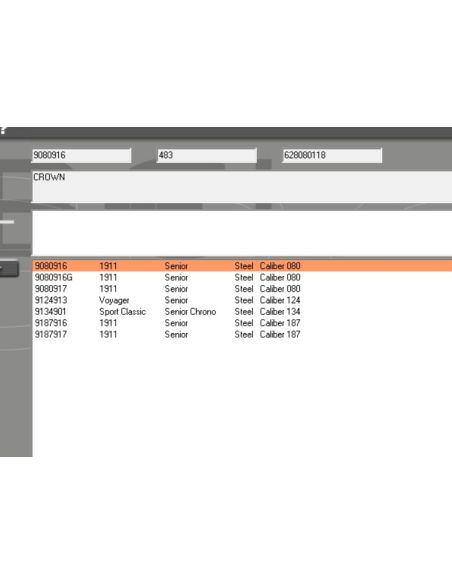The image size is (452, 584).
Task: Click Caliber 134 cell
Action: pyautogui.click(x=280, y=312)
